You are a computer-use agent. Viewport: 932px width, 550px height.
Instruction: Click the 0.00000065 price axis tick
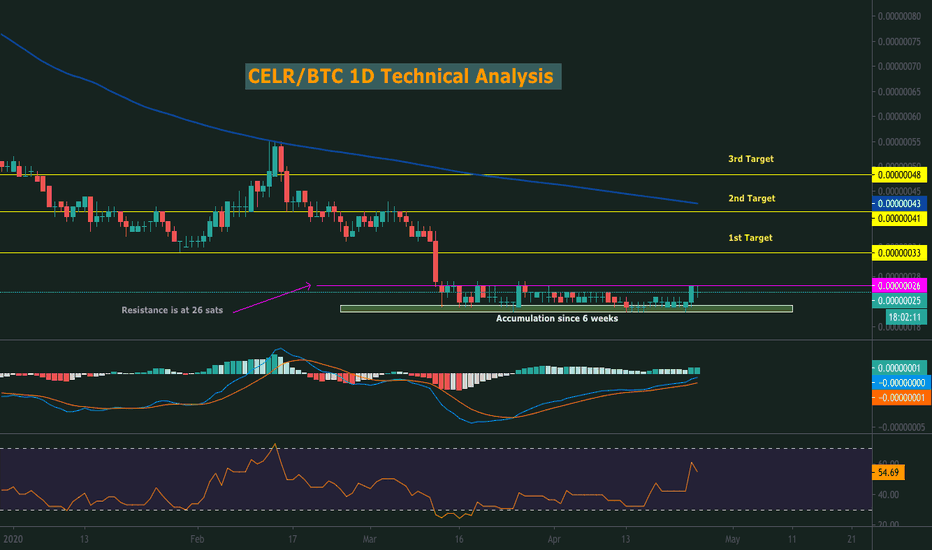(899, 92)
